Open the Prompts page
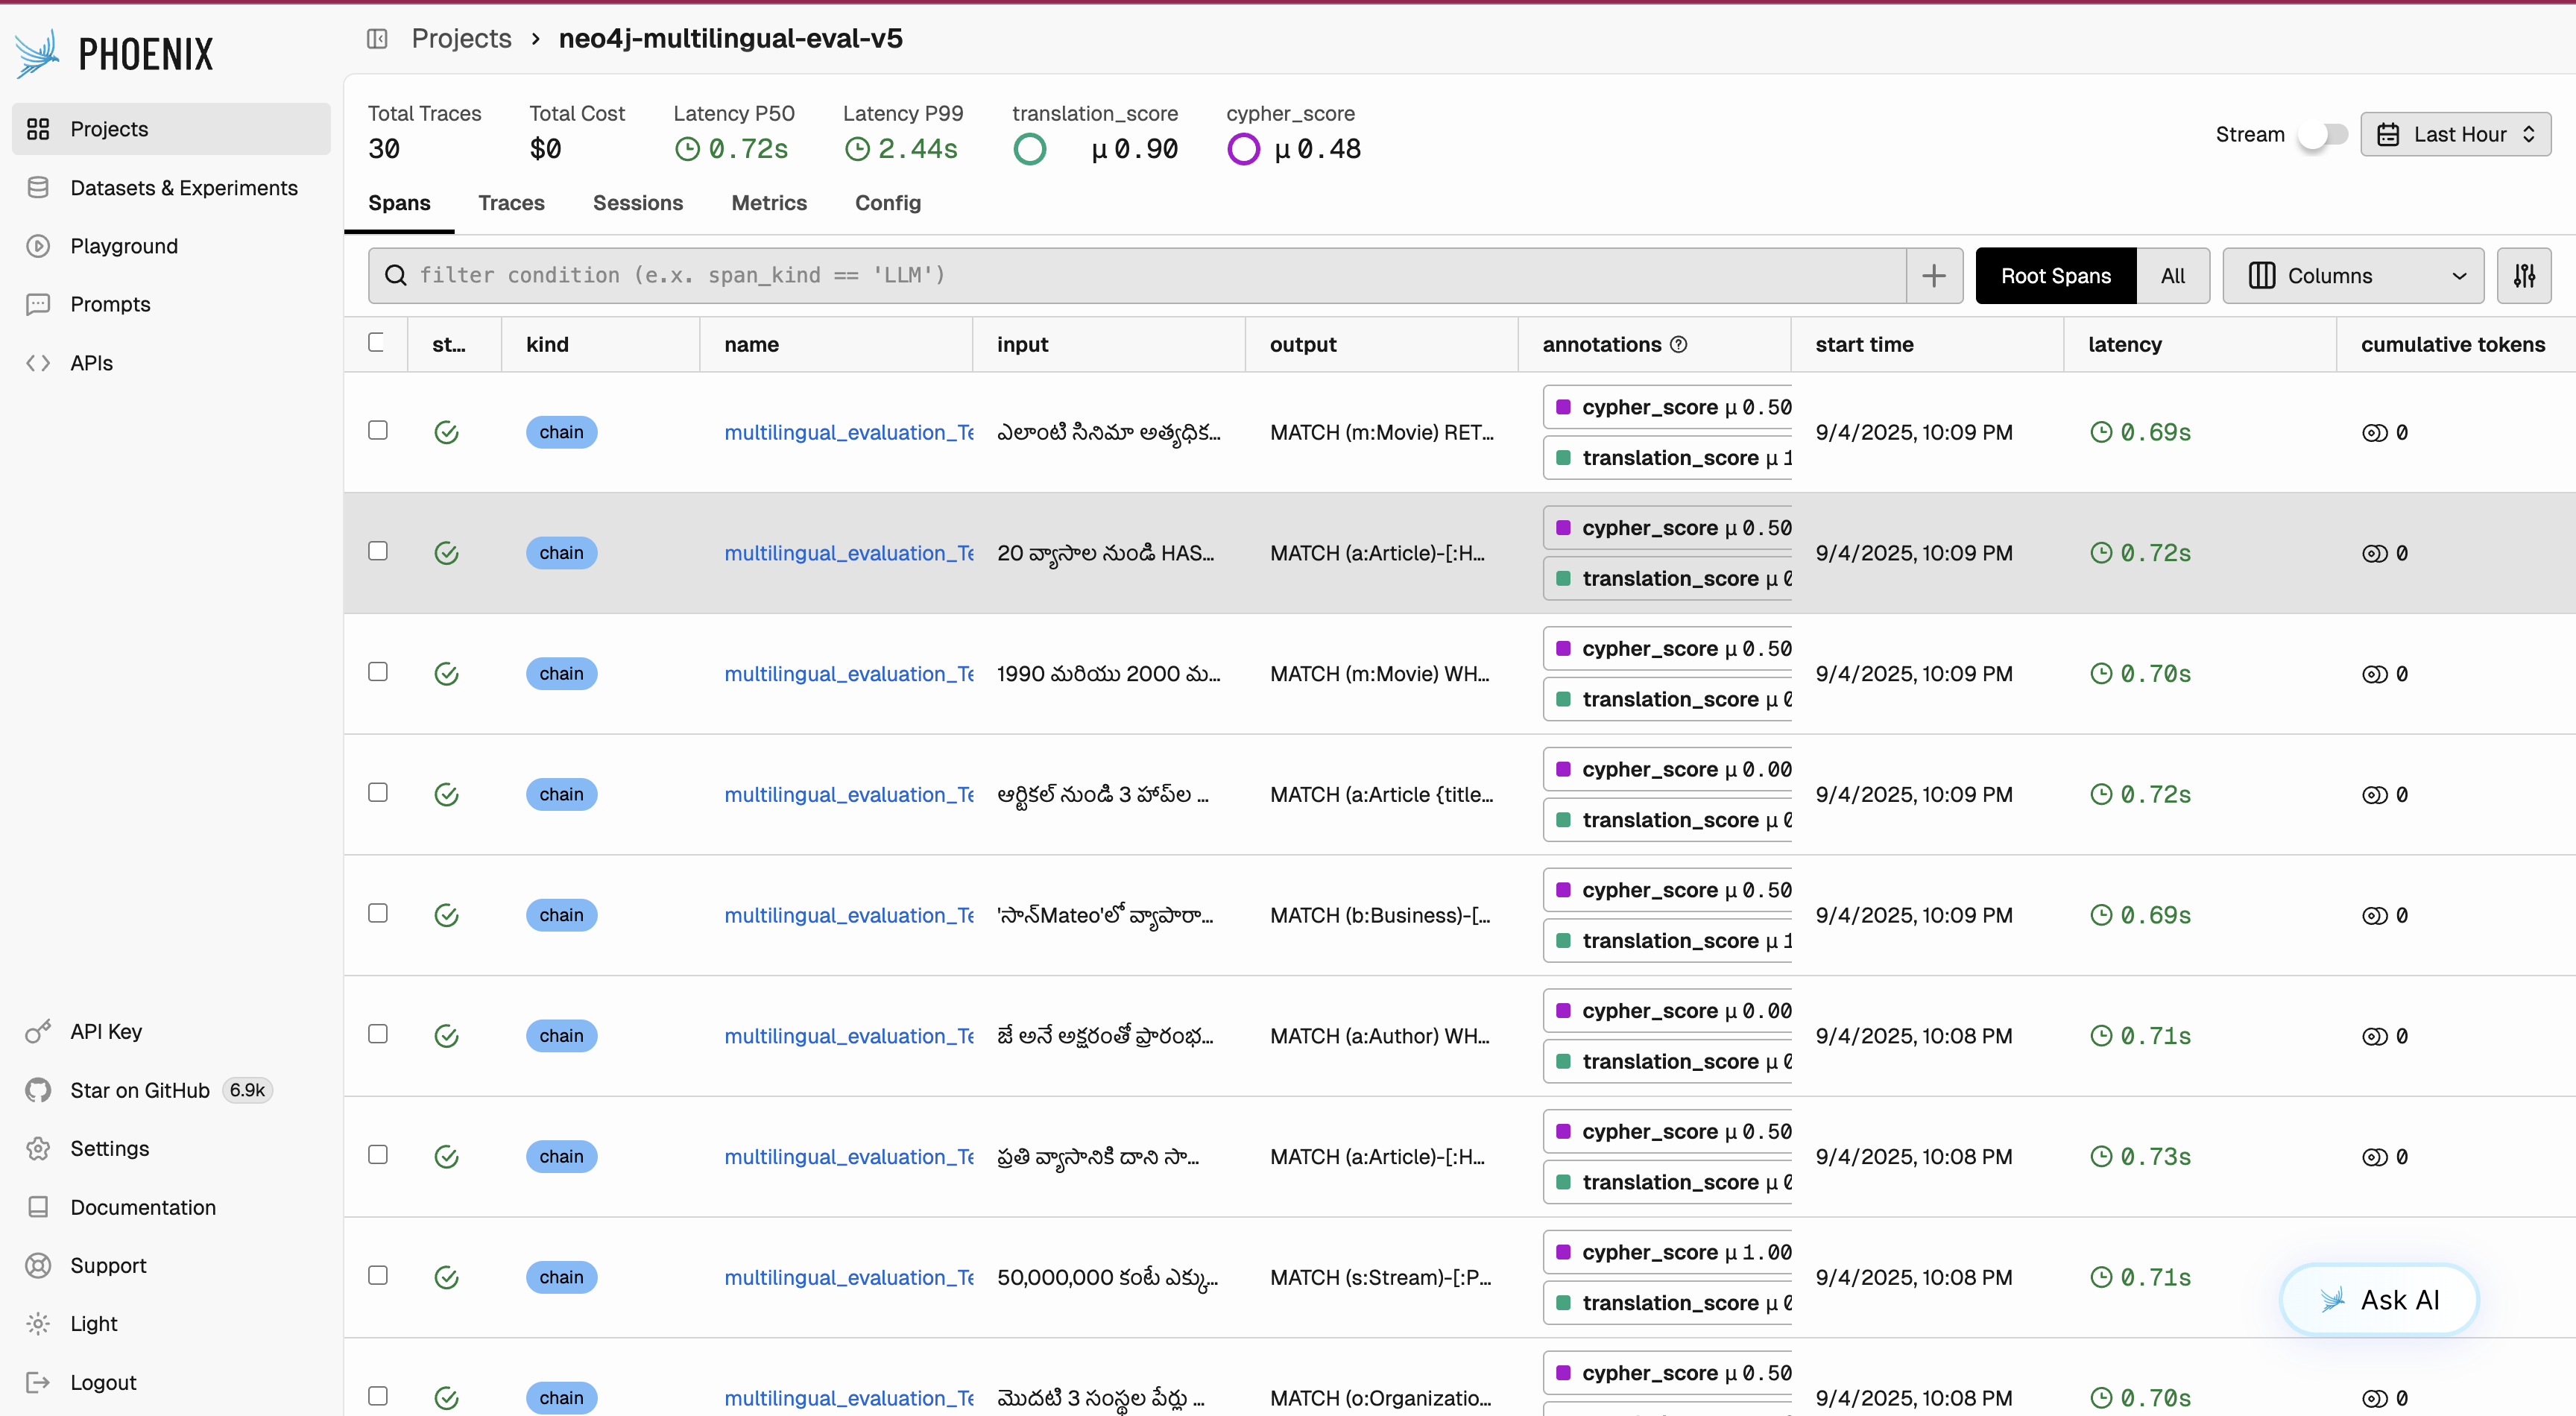 [110, 304]
